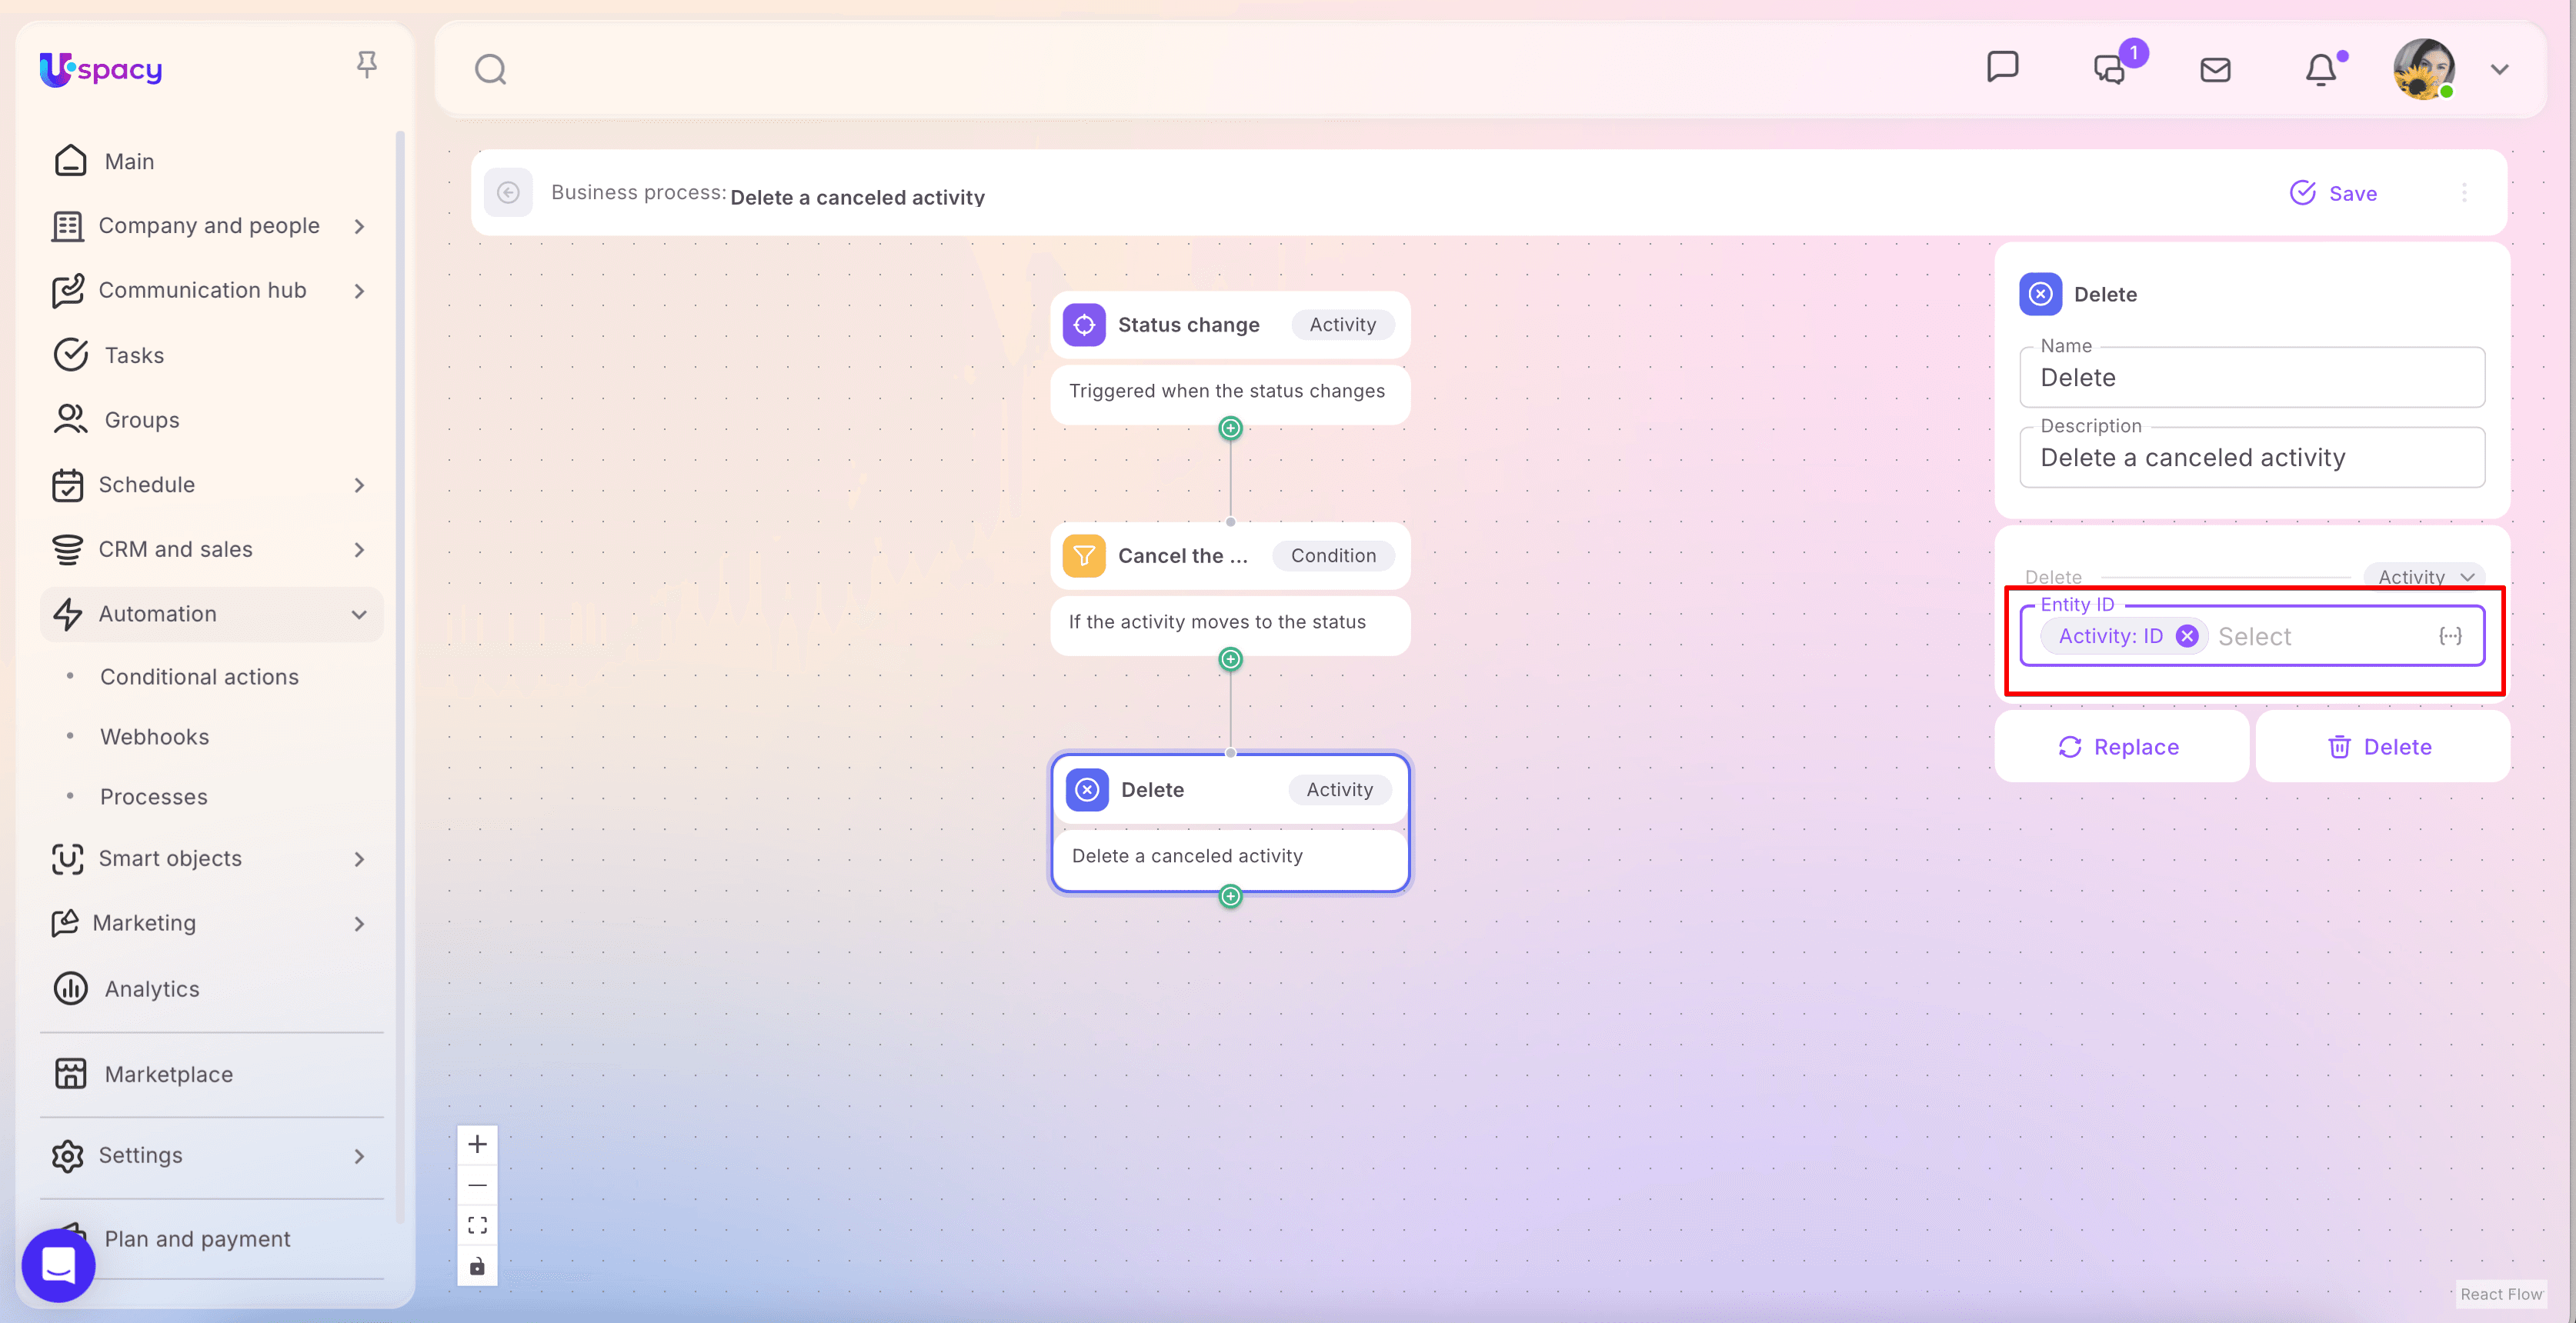Viewport: 2576px width, 1323px height.
Task: Collapse the Automation menu section
Action: click(x=359, y=614)
